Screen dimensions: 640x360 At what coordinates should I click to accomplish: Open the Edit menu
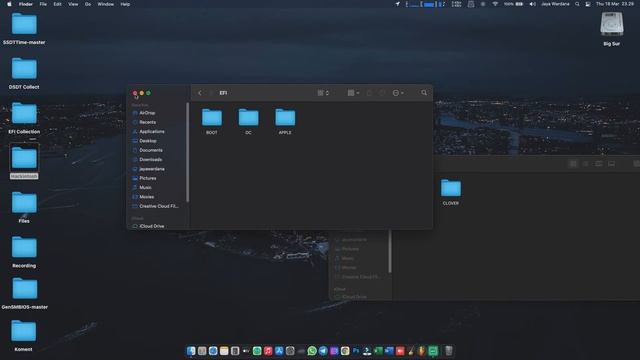click(x=58, y=4)
